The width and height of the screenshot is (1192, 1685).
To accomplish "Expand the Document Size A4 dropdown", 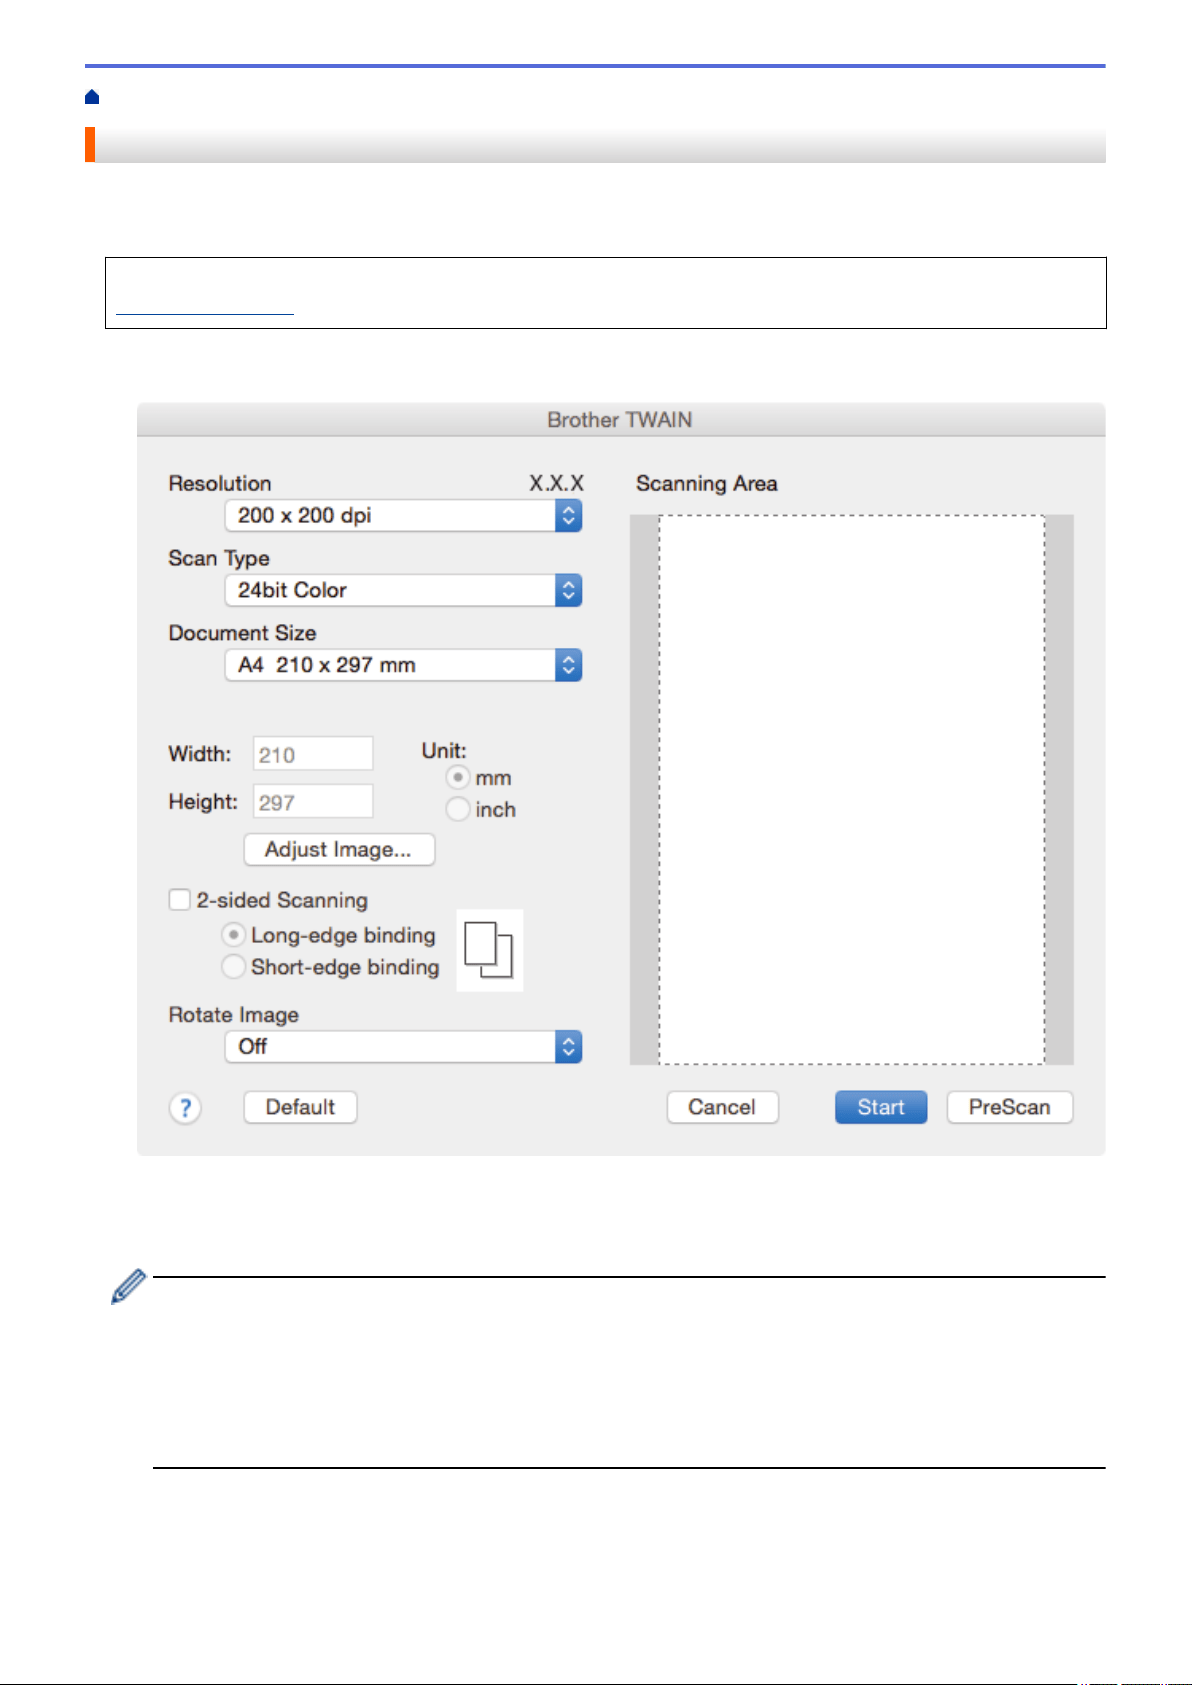I will pos(403,665).
